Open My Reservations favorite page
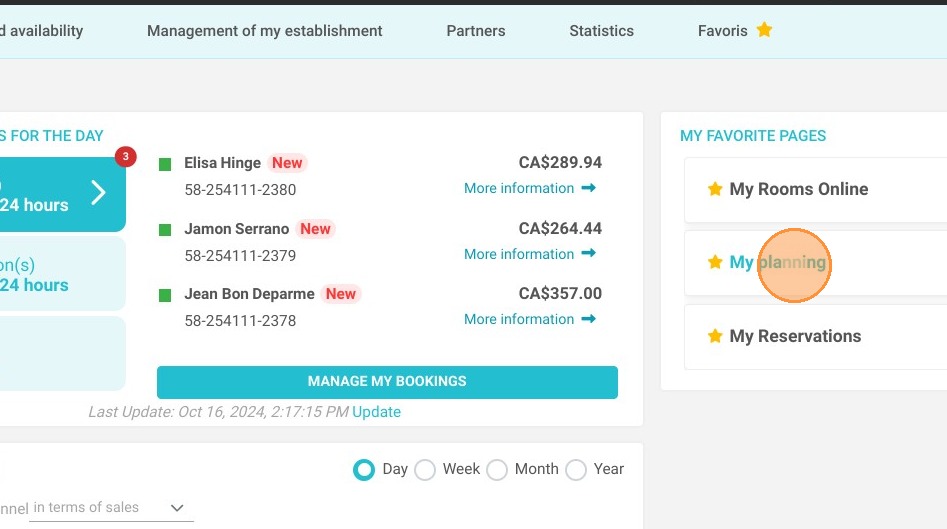This screenshot has height=529, width=947. point(815,336)
